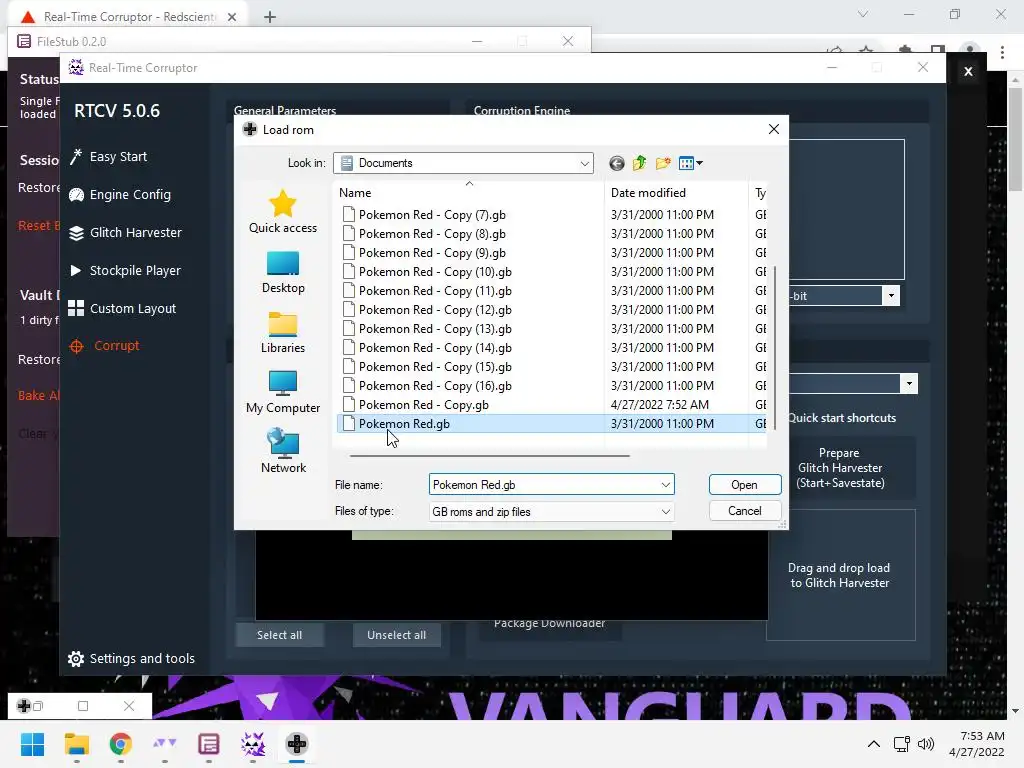The image size is (1024, 768).
Task: Open Stockpile Player in RTCV sidebar
Action: click(125, 270)
